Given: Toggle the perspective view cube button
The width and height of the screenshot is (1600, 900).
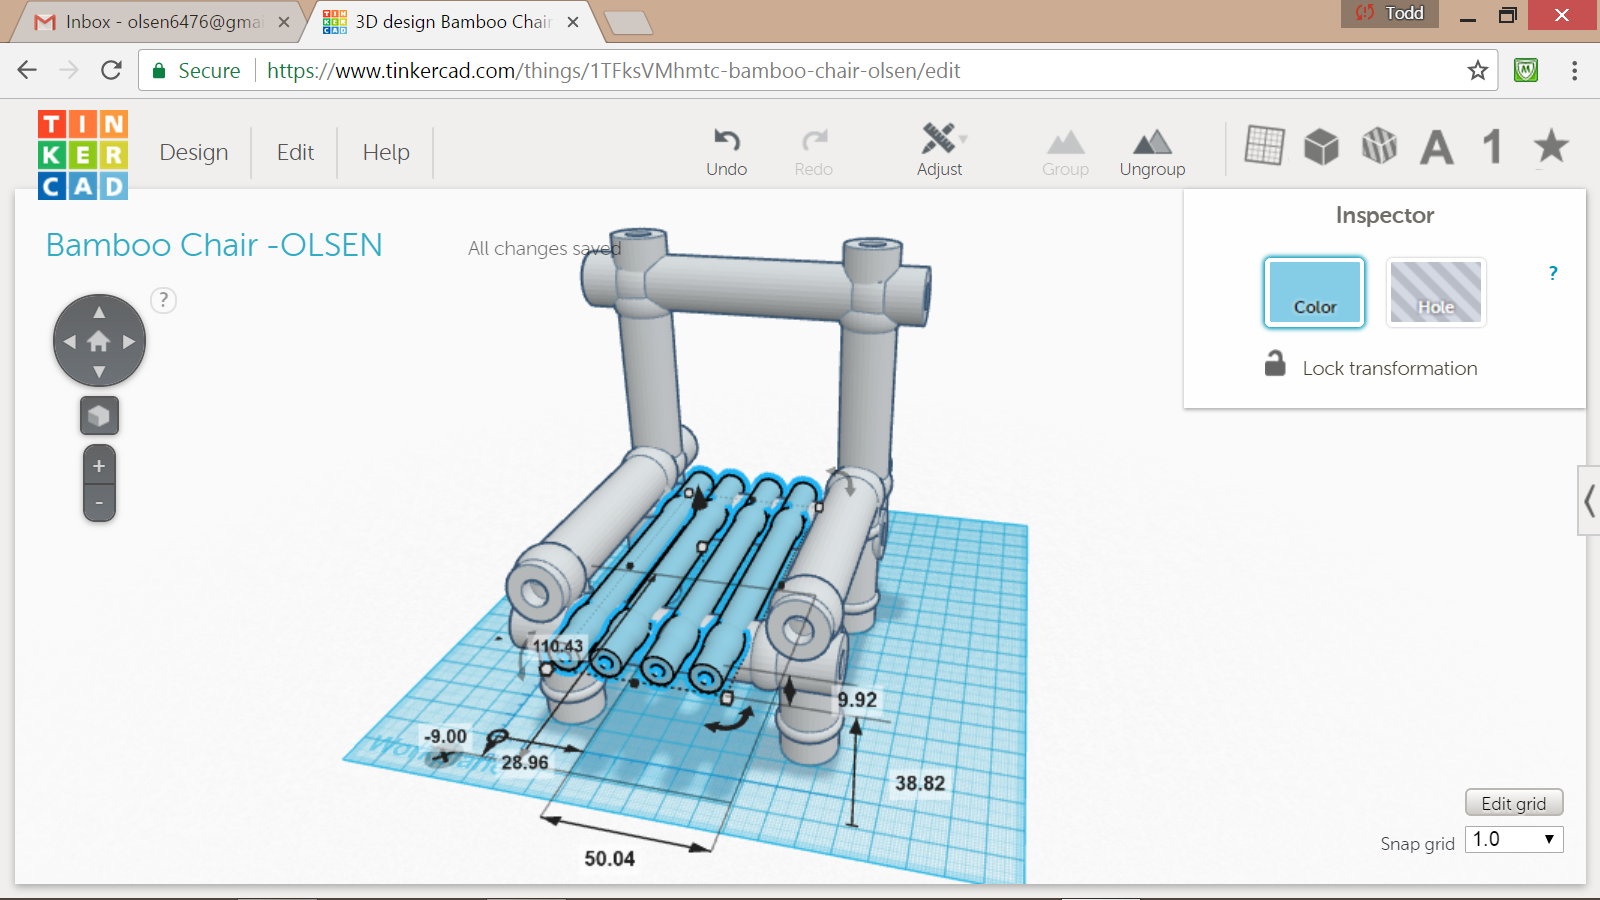Looking at the screenshot, I should (99, 416).
